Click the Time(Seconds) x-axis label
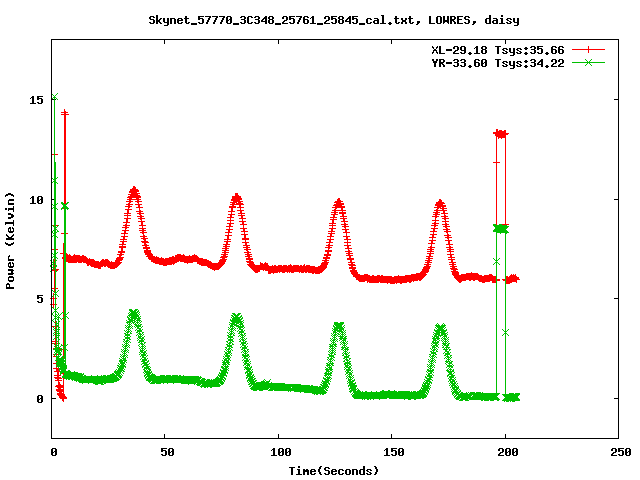This screenshot has height=480, width=640. tap(334, 471)
